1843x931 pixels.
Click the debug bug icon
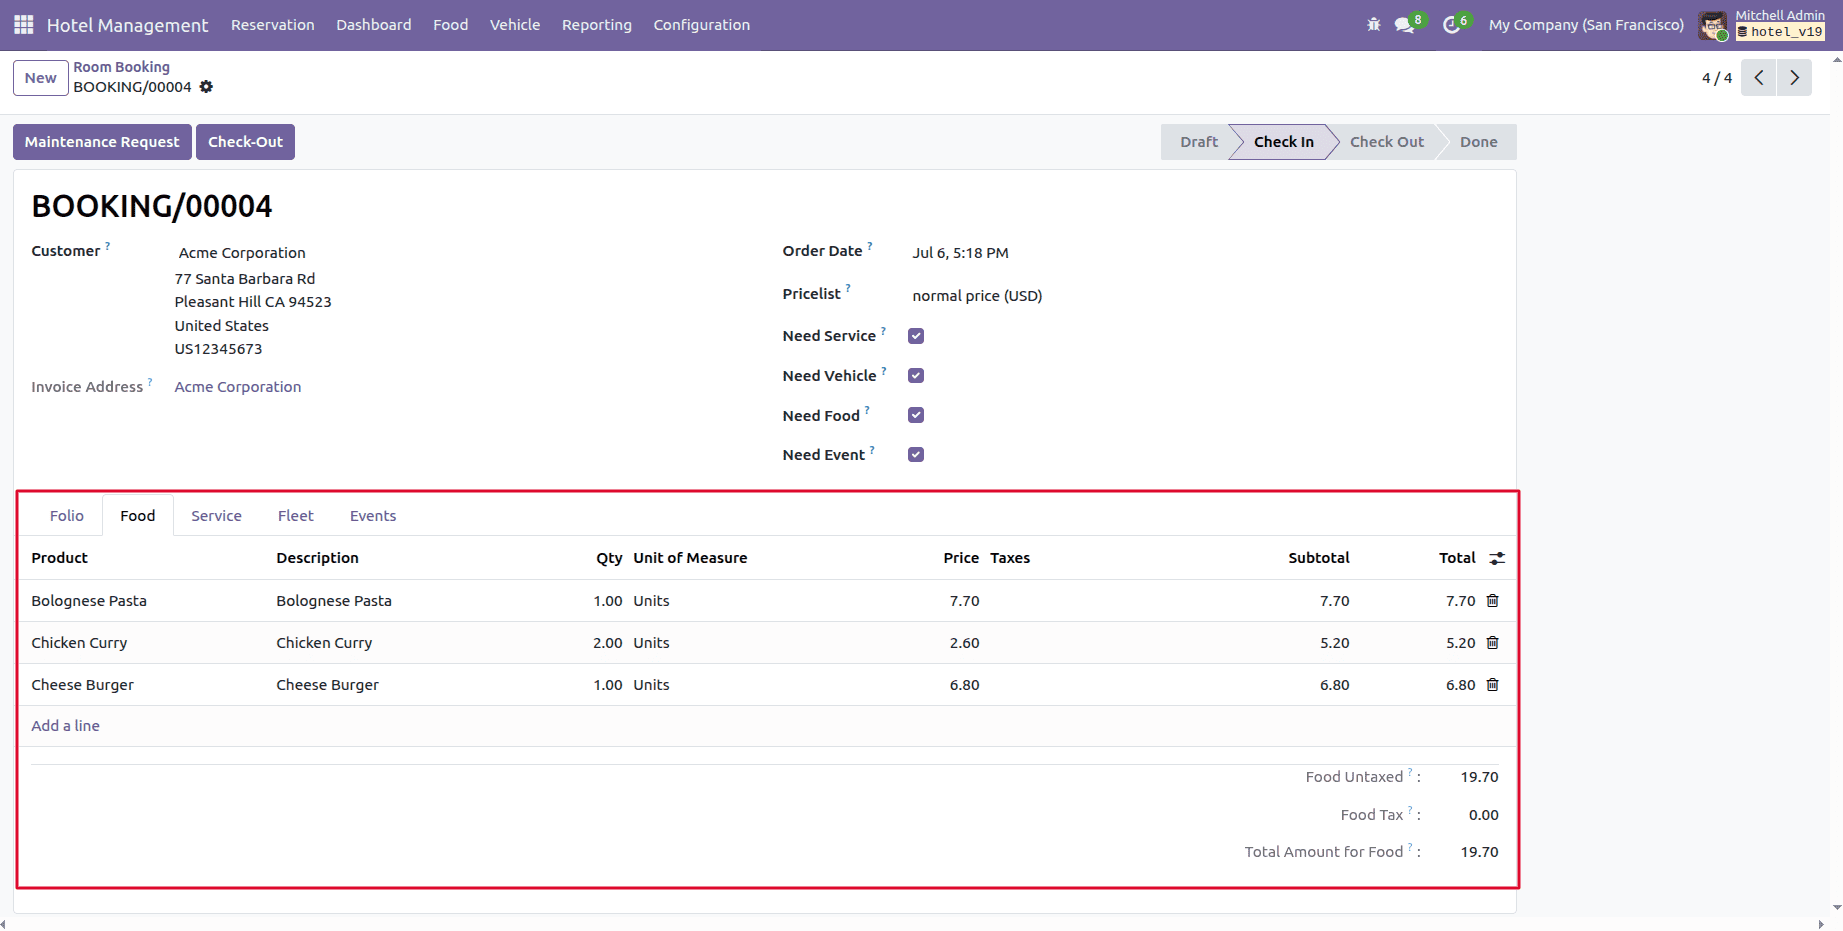tap(1374, 25)
